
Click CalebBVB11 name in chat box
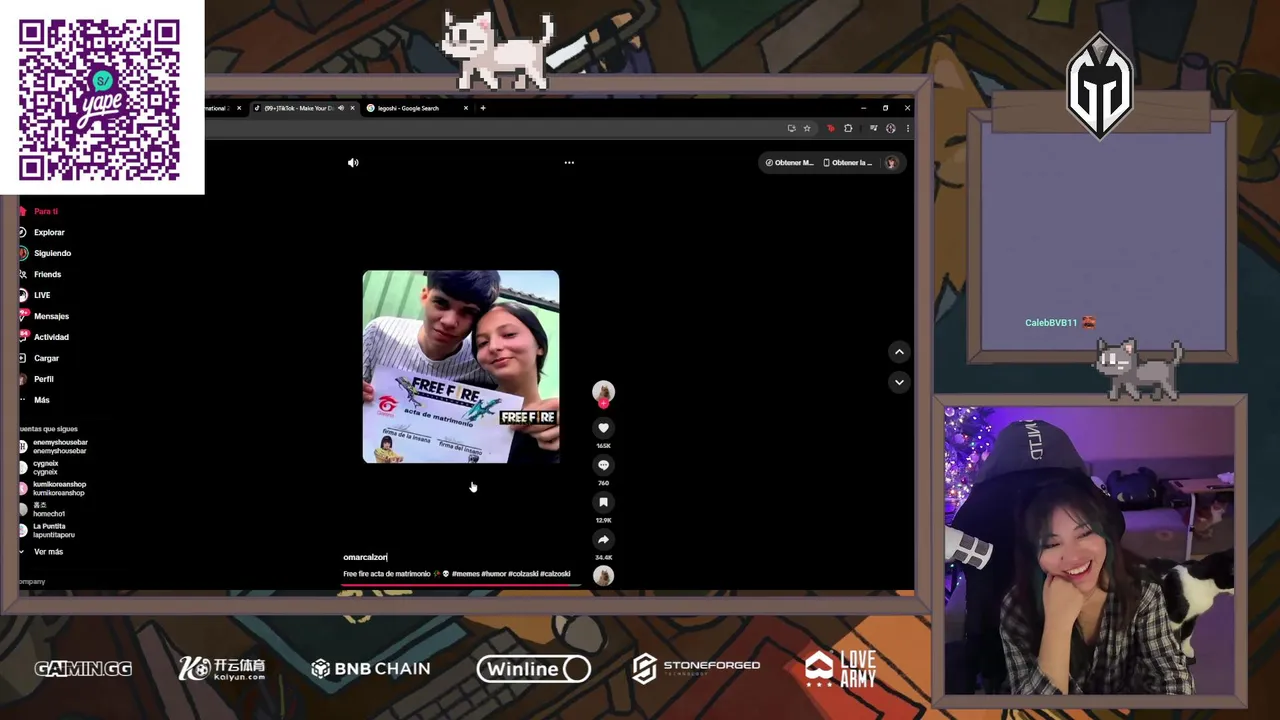click(1051, 323)
